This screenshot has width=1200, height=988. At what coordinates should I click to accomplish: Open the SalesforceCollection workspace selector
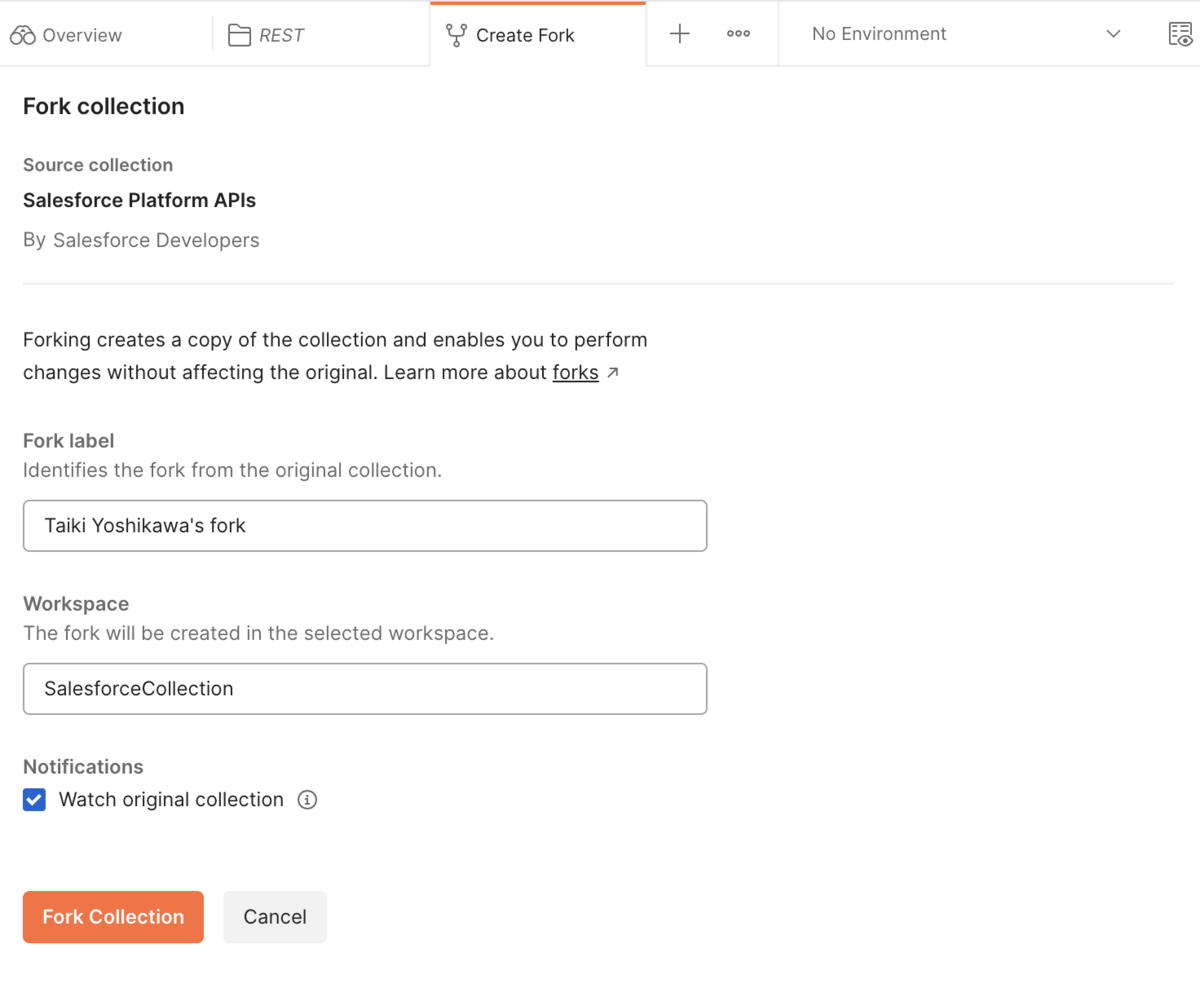(x=365, y=689)
